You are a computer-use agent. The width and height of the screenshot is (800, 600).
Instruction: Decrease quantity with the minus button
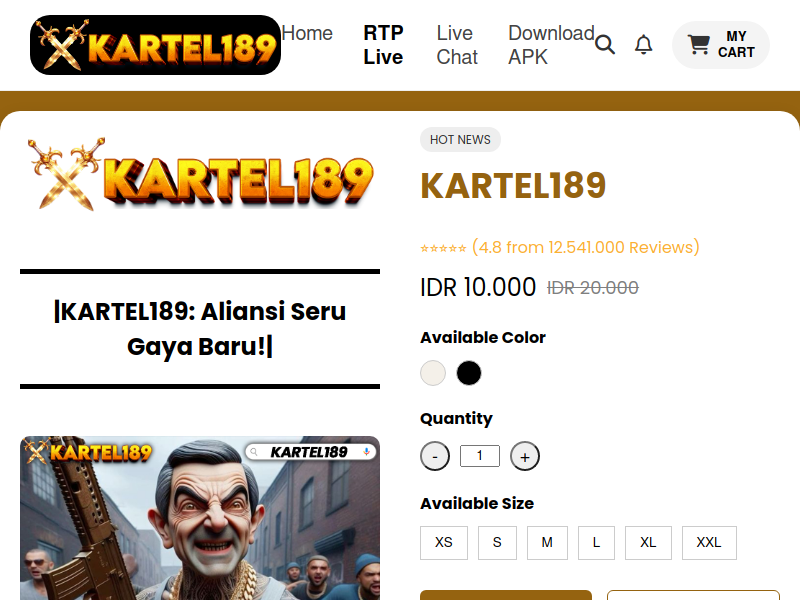tap(435, 456)
